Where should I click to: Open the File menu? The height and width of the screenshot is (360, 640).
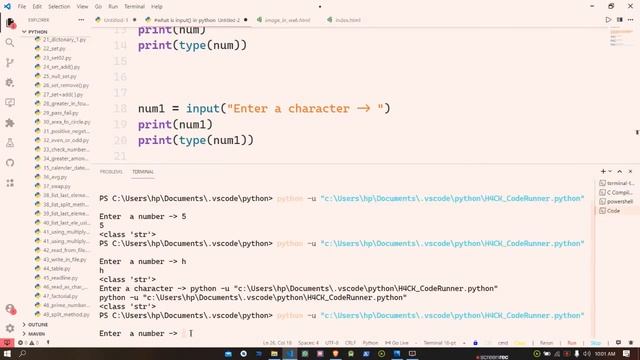[22, 7]
